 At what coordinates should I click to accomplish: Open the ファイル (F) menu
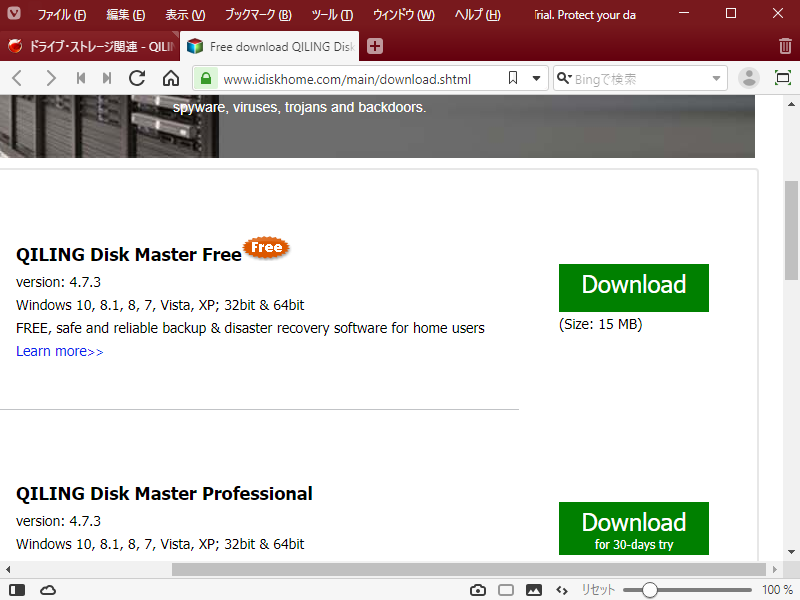[62, 15]
